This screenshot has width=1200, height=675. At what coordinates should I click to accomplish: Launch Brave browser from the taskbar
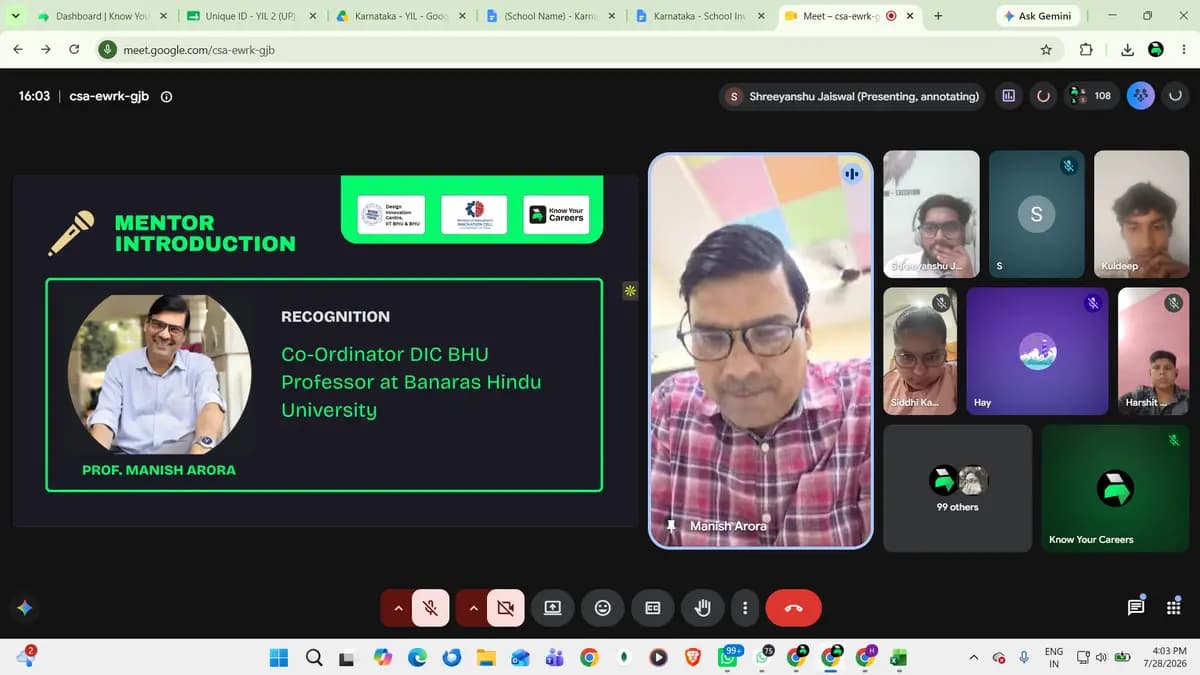(x=693, y=657)
